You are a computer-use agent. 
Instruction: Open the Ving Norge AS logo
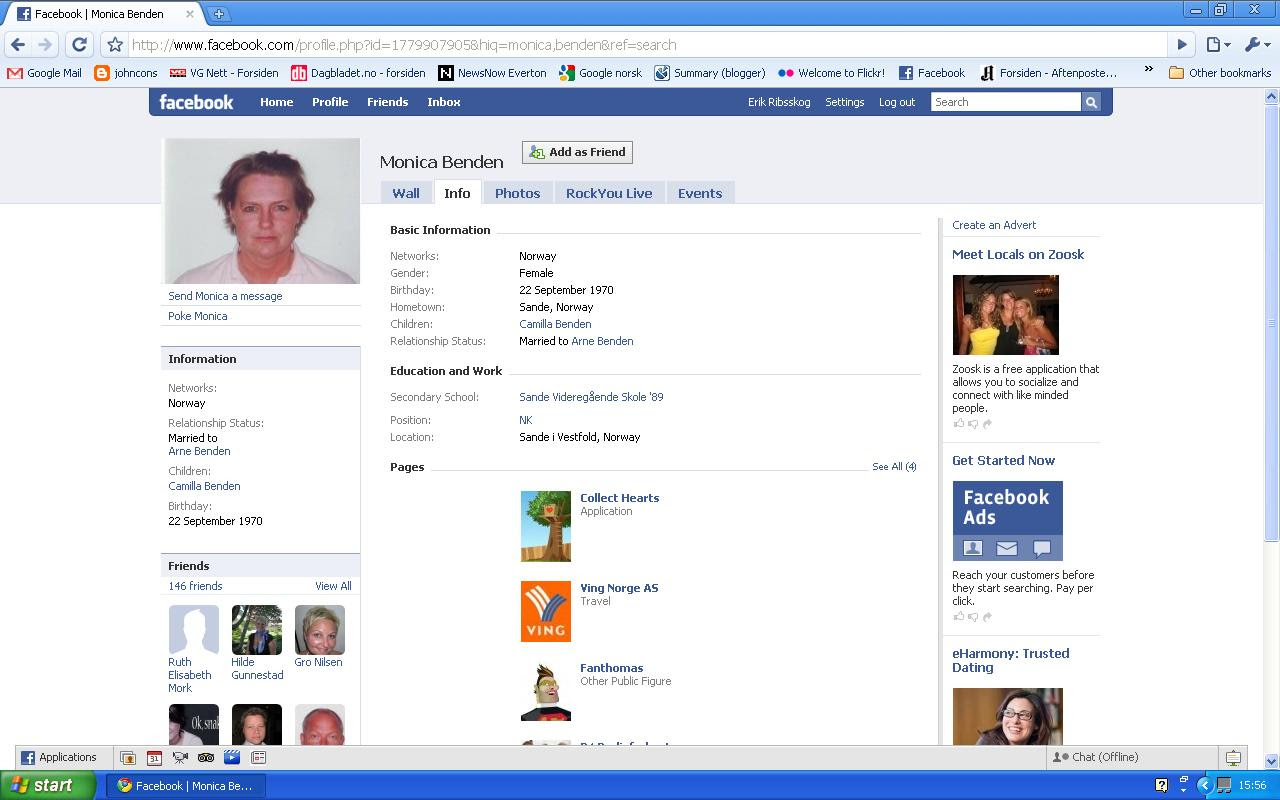pyautogui.click(x=546, y=611)
